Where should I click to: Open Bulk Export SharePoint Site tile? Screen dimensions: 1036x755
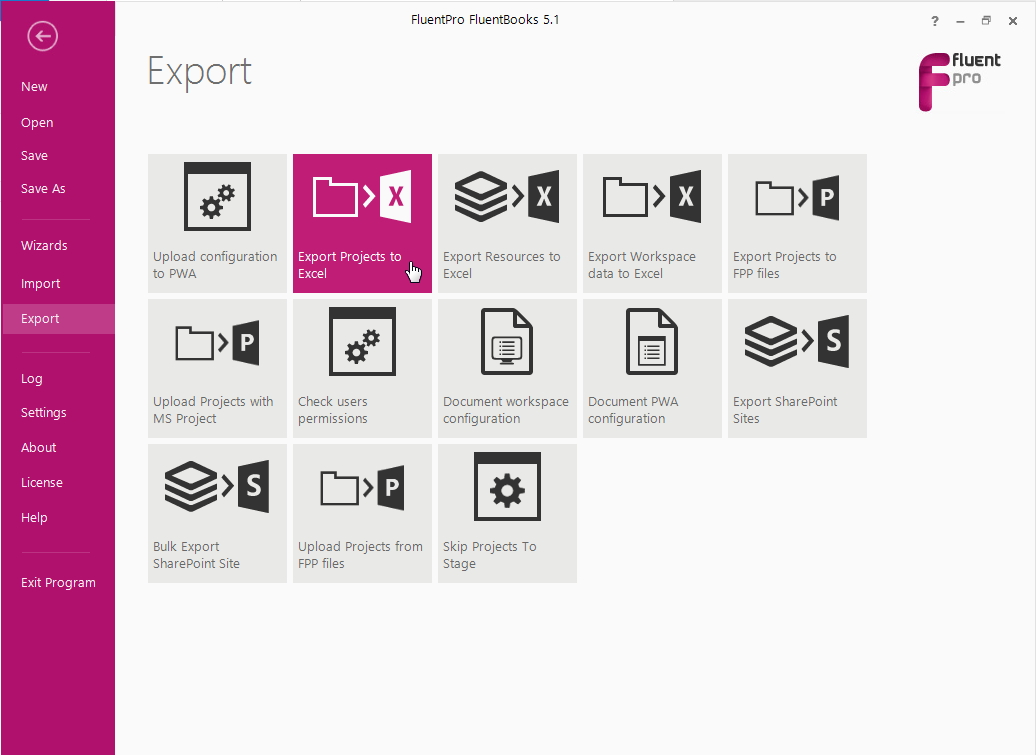(x=217, y=513)
